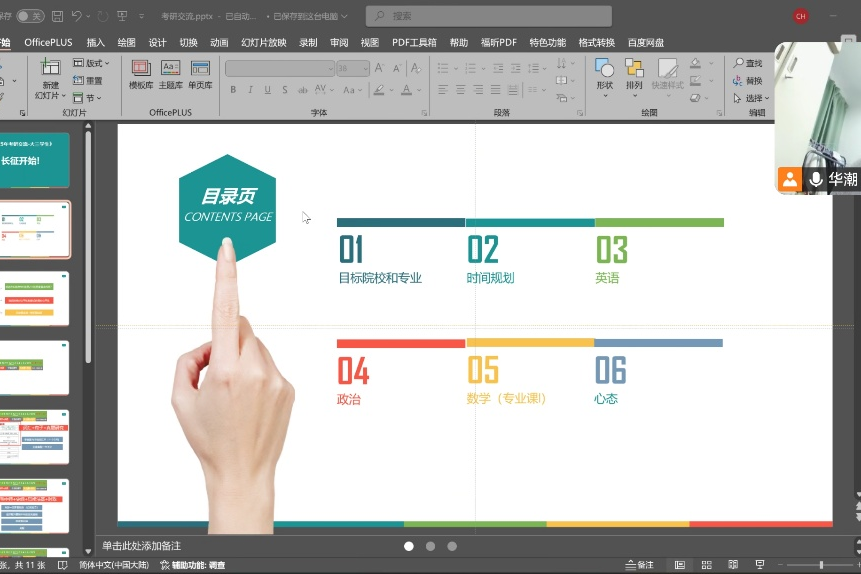Click the save icon in title bar
The height and width of the screenshot is (574, 861).
click(x=57, y=16)
